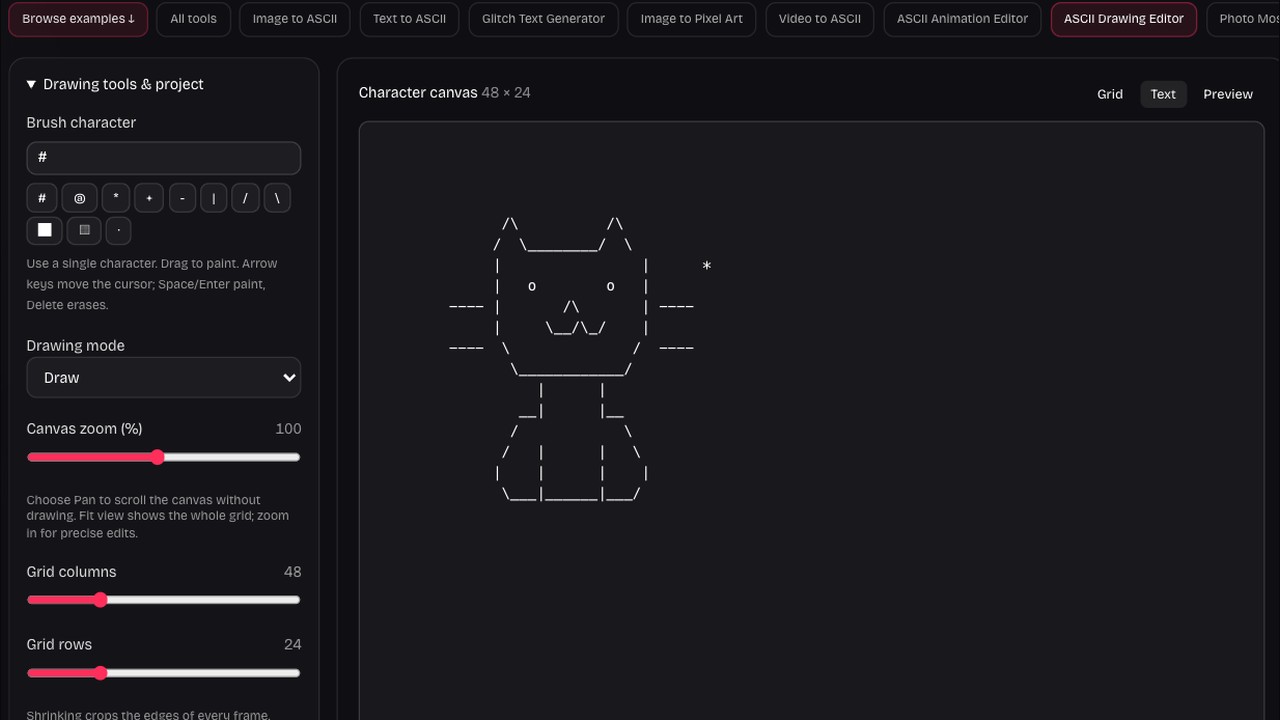
Task: Pick the small dot brush preset
Action: 119,230
